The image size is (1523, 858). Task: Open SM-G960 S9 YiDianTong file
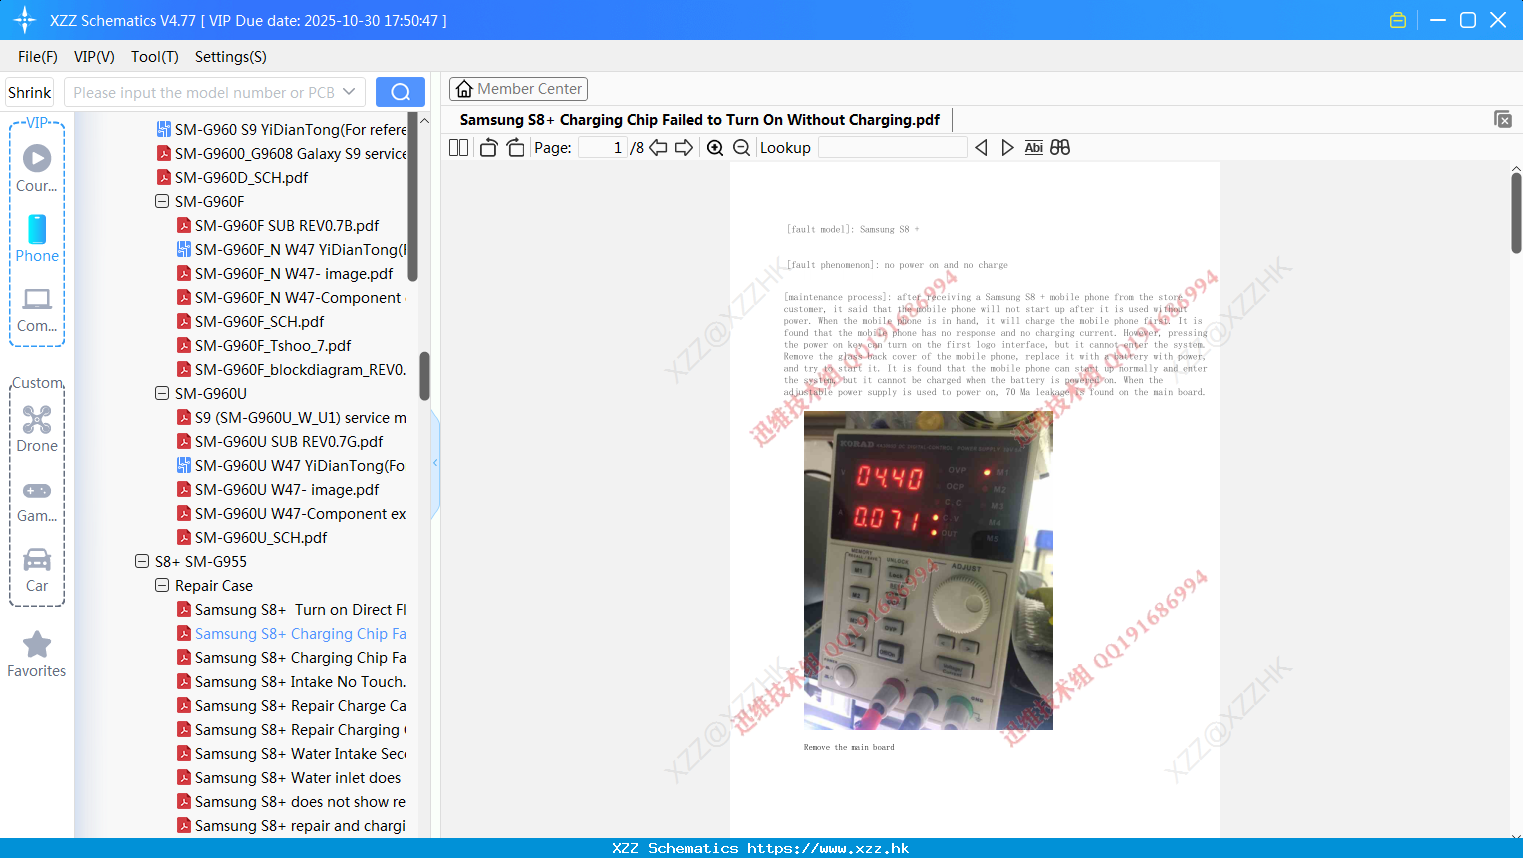(281, 129)
